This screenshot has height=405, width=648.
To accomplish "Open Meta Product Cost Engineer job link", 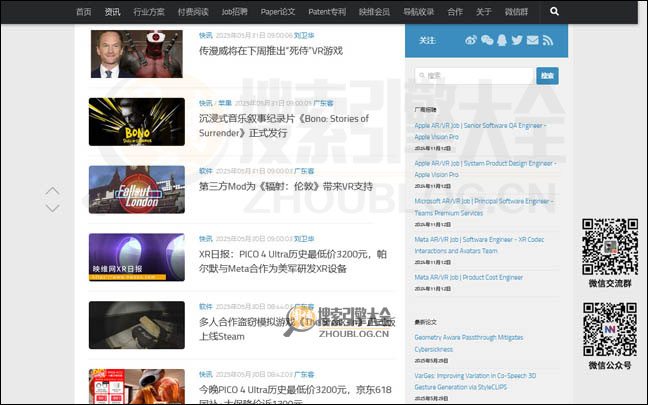I will tap(469, 277).
